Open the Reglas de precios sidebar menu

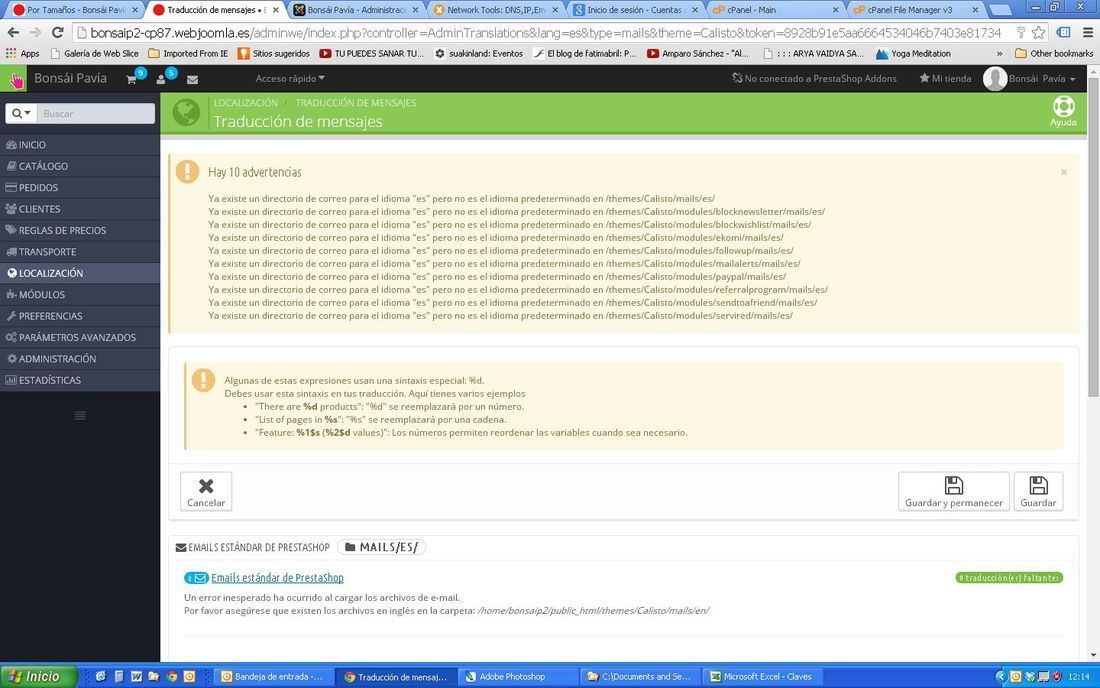coord(80,230)
